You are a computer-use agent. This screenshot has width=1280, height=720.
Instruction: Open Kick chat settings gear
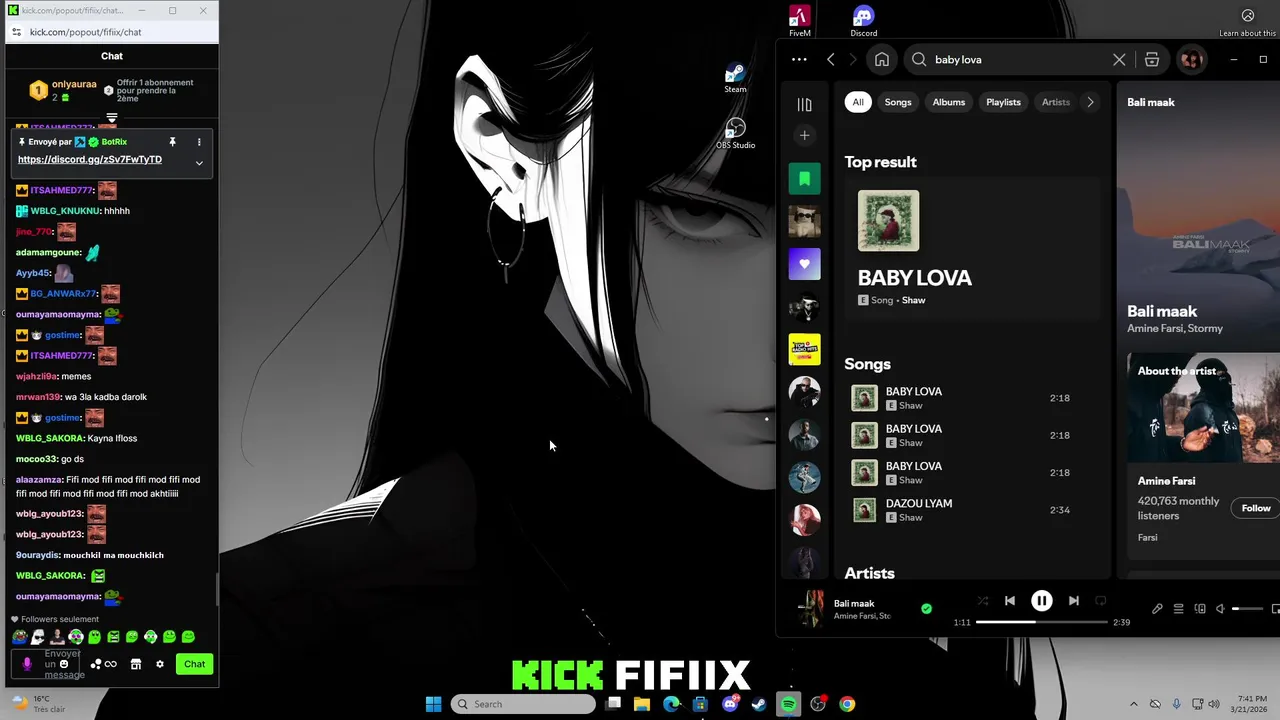pos(159,664)
